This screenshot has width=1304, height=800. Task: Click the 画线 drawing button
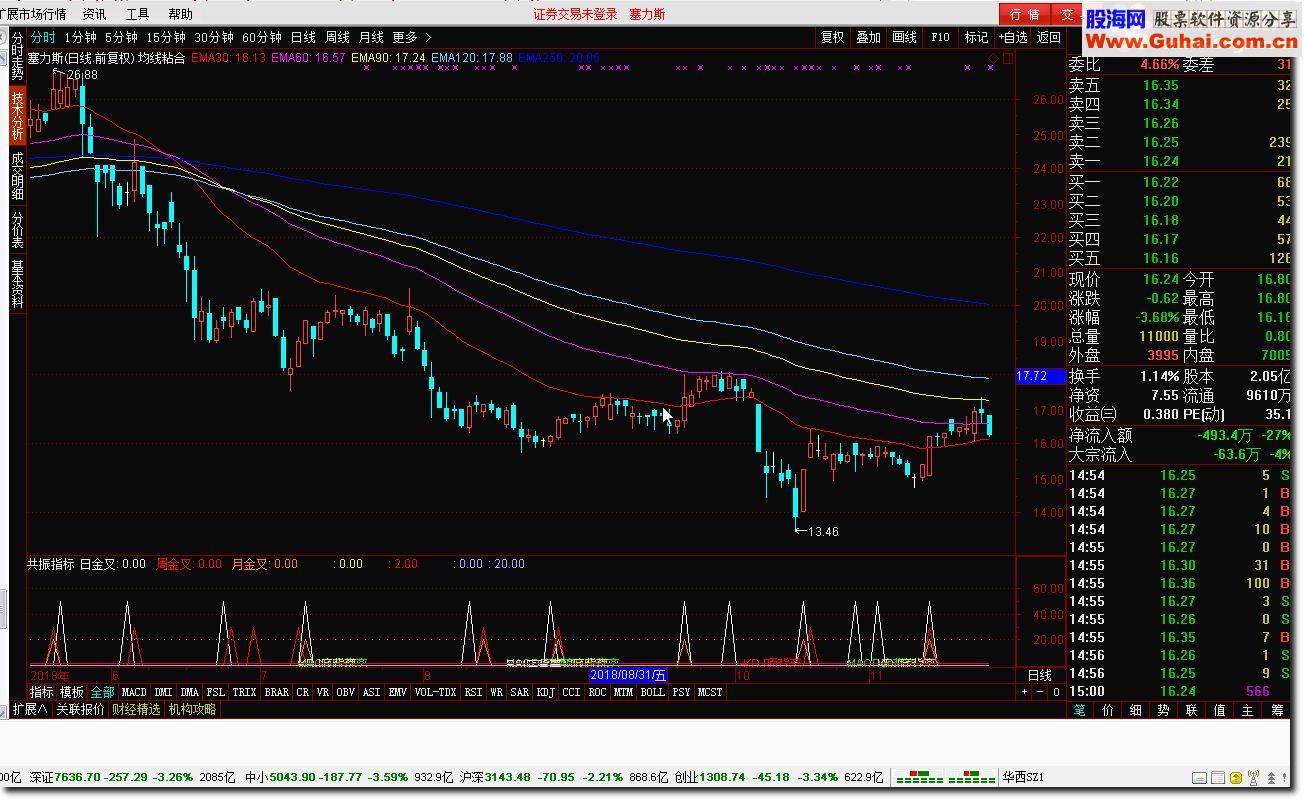(x=904, y=37)
